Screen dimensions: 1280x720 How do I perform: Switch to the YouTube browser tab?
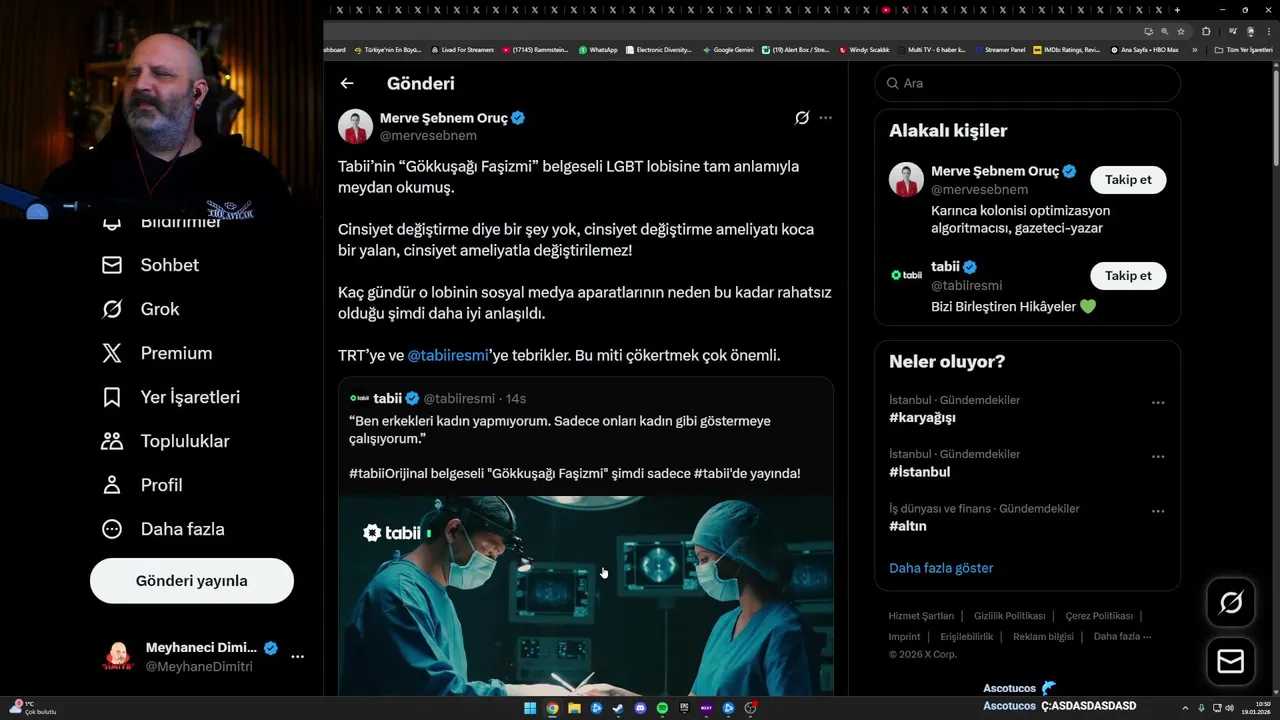coord(886,9)
